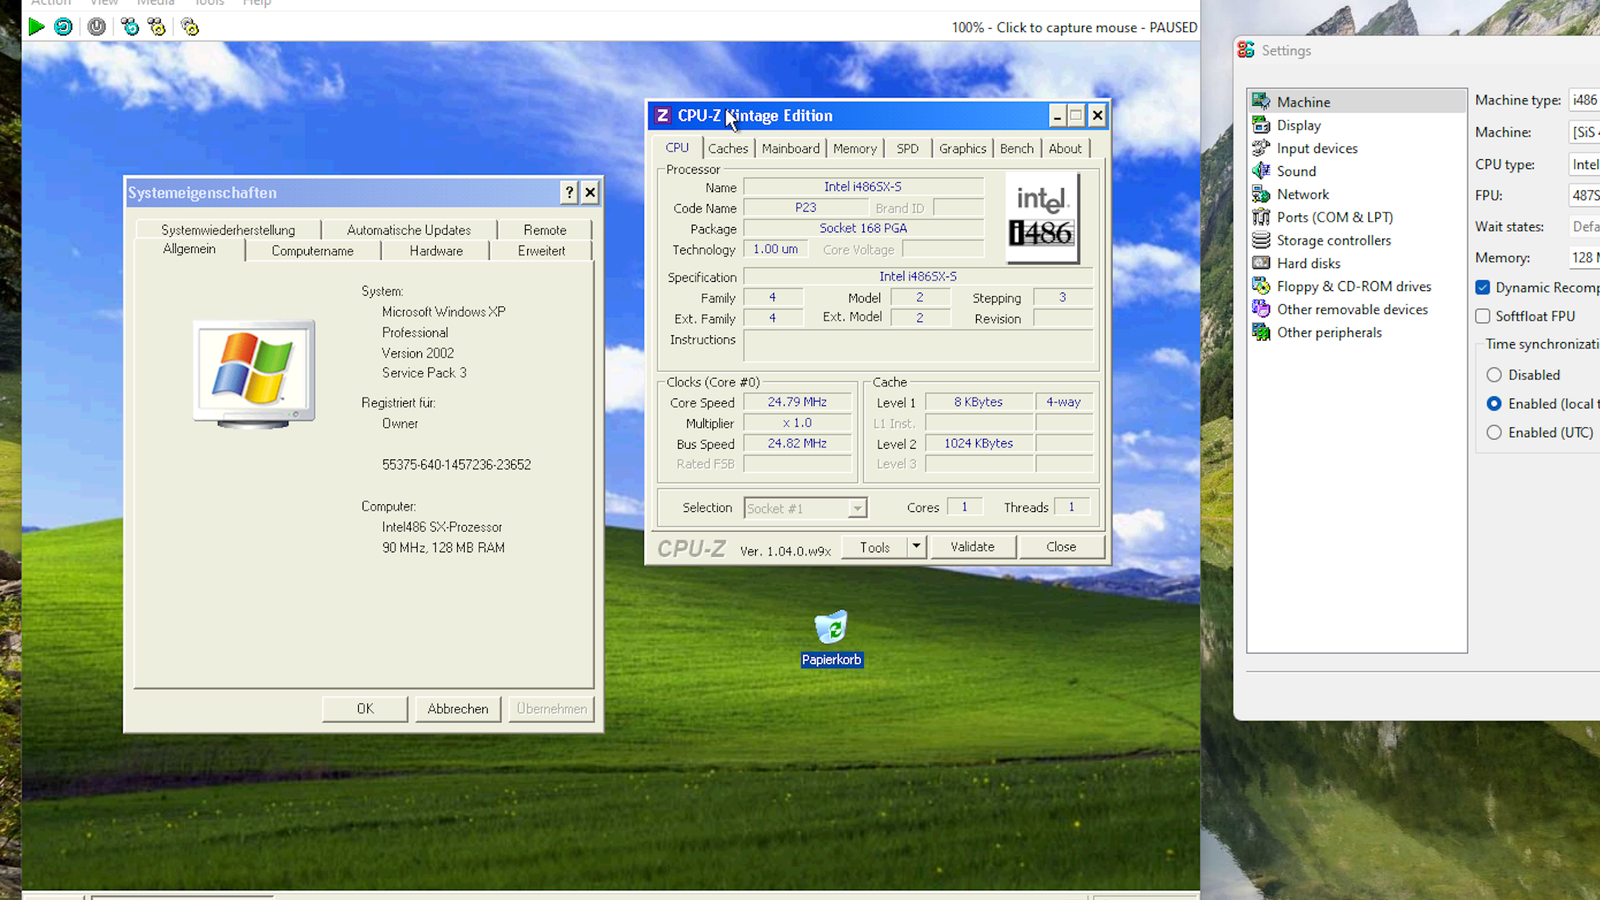The image size is (1600, 900).
Task: Select the Enabled (UTC) time synchronization option
Action: click(1495, 432)
